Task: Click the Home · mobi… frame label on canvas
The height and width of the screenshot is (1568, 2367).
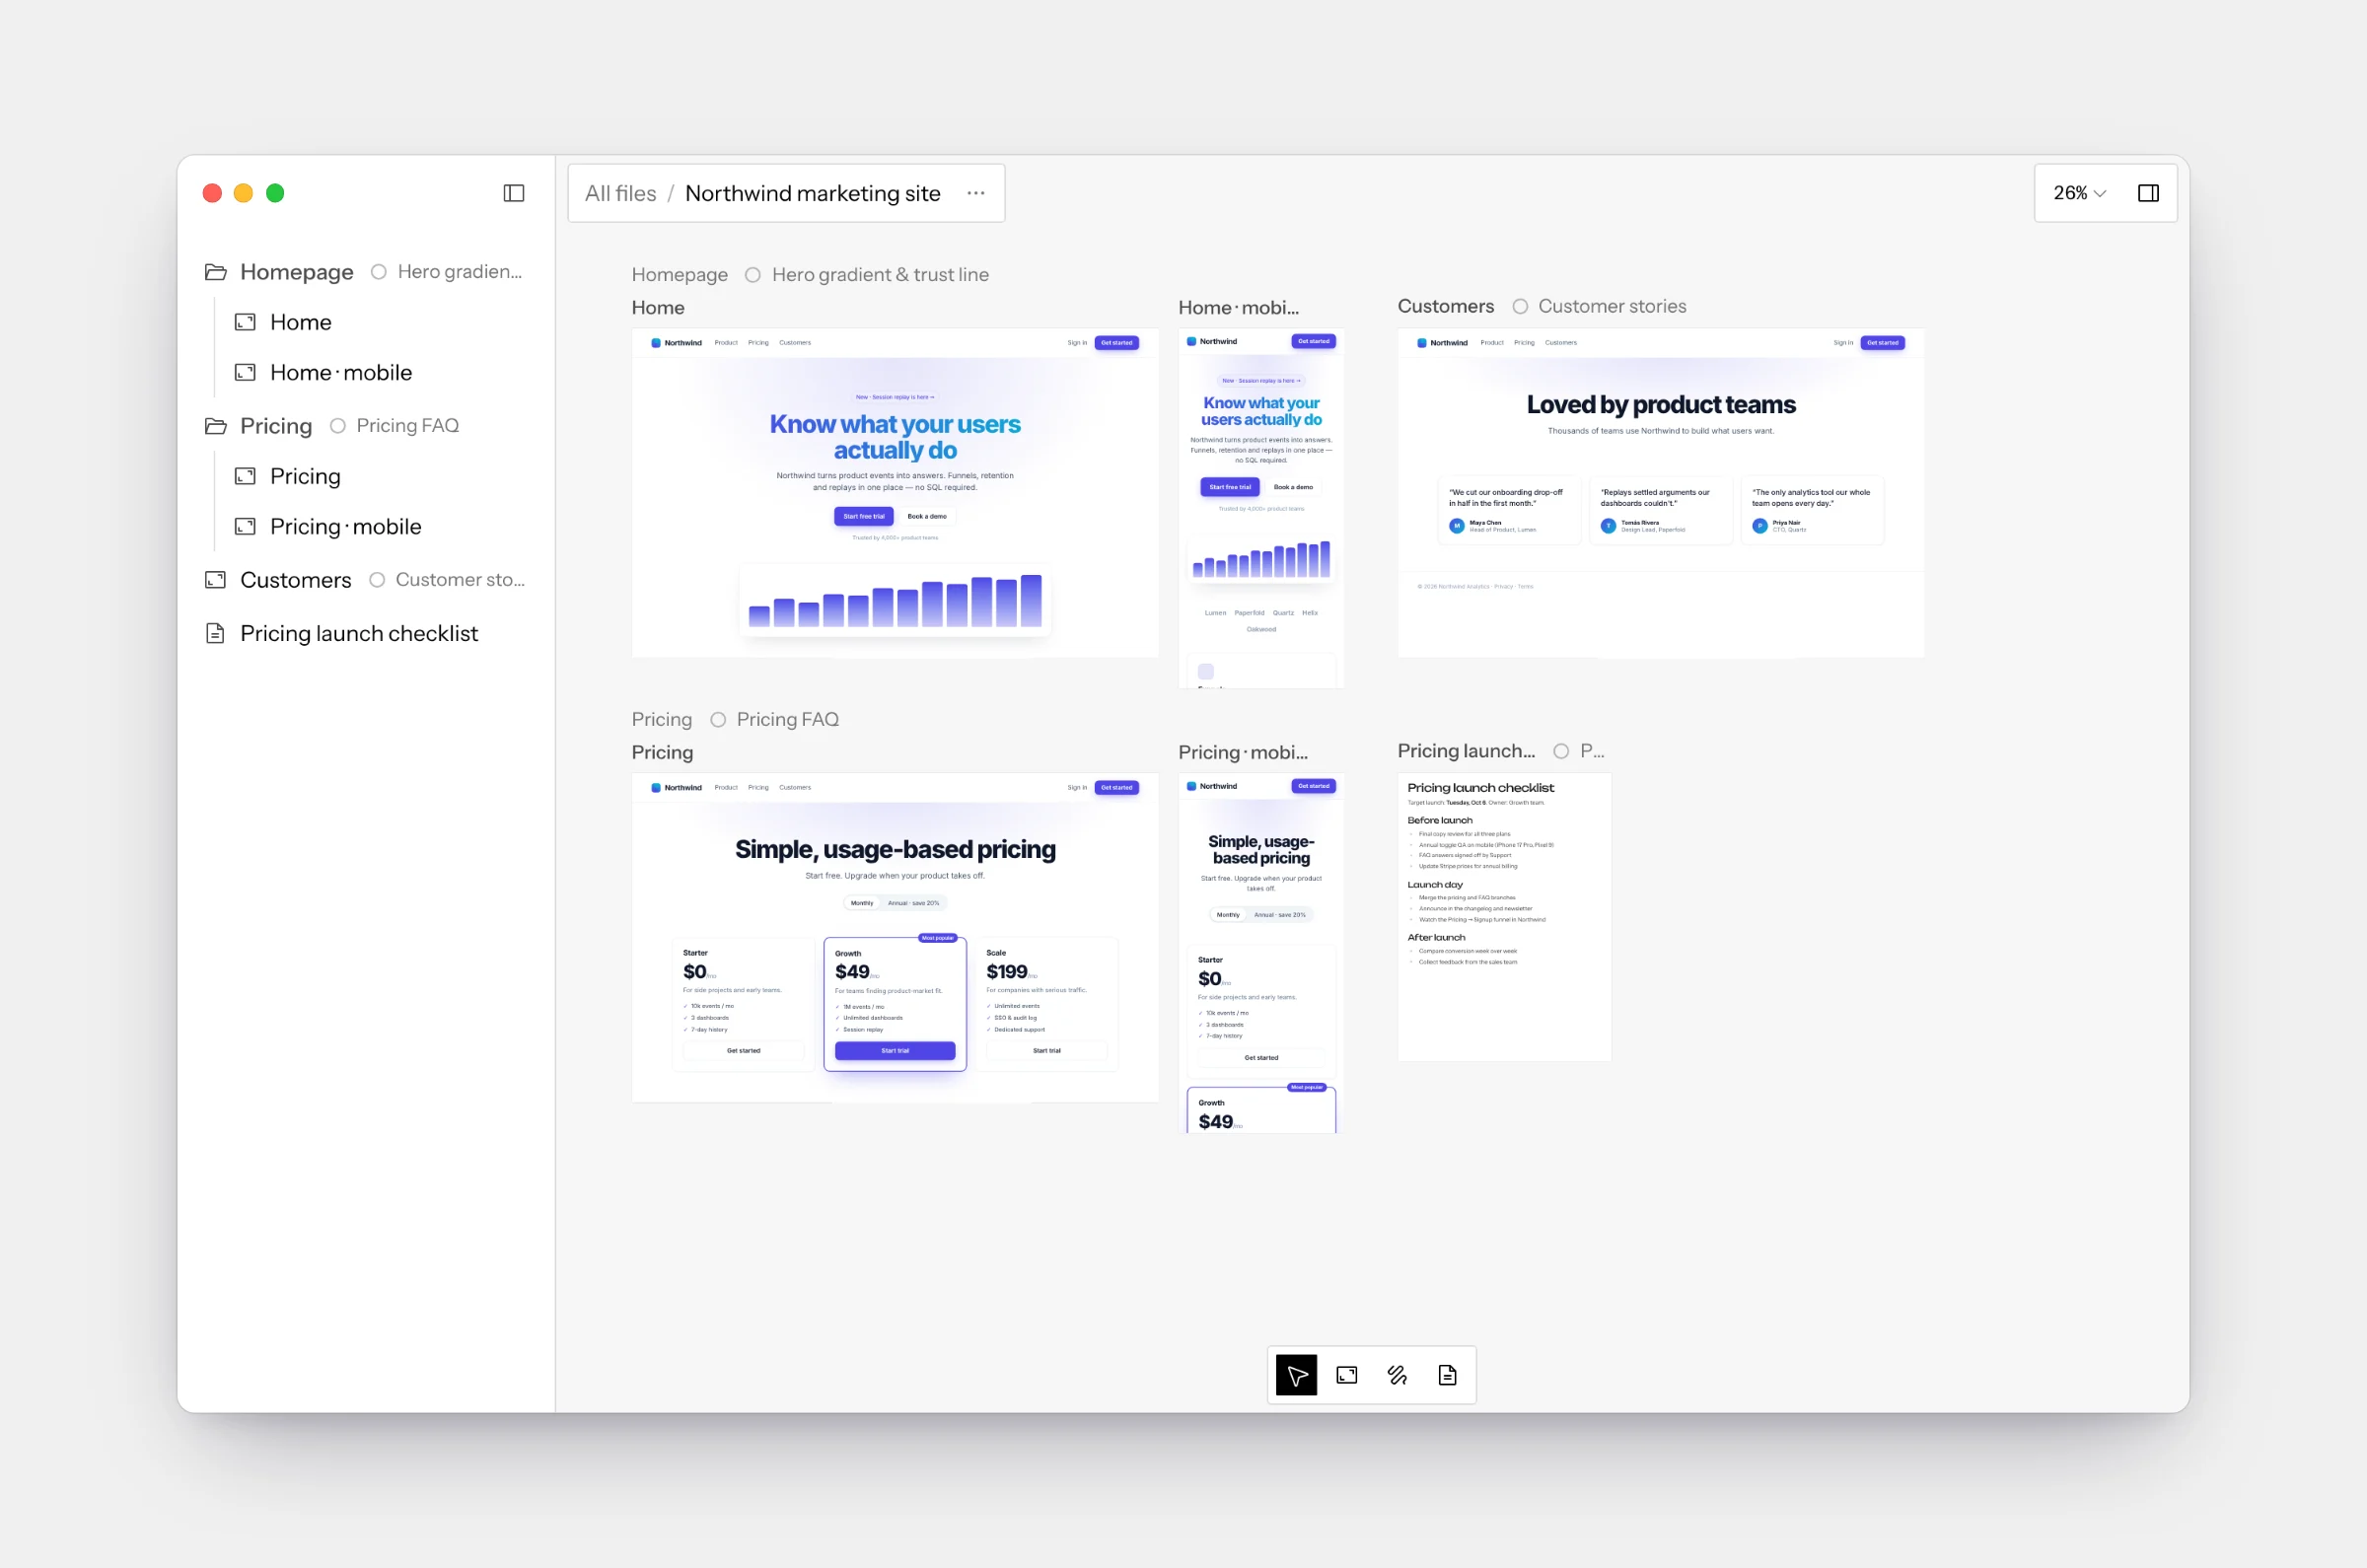Action: click(x=1238, y=308)
